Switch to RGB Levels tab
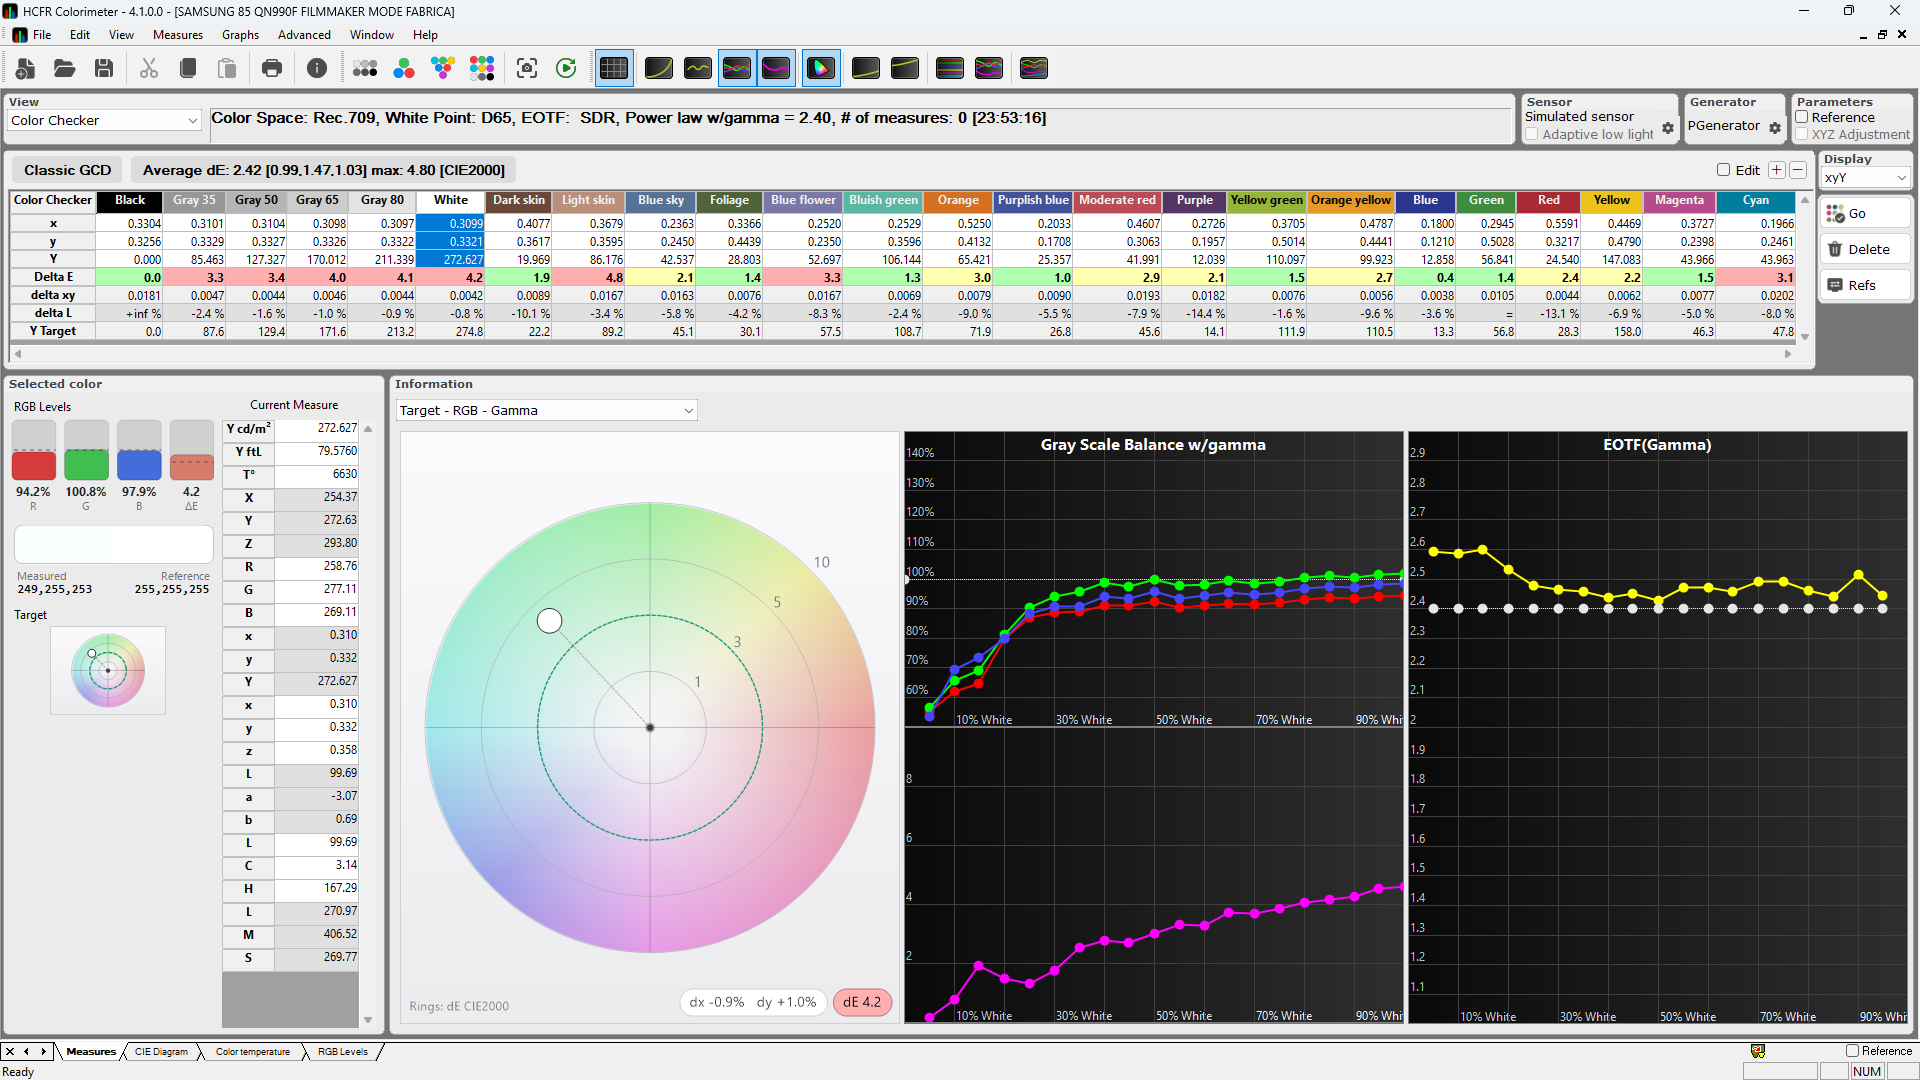1920x1080 pixels. tap(343, 1052)
